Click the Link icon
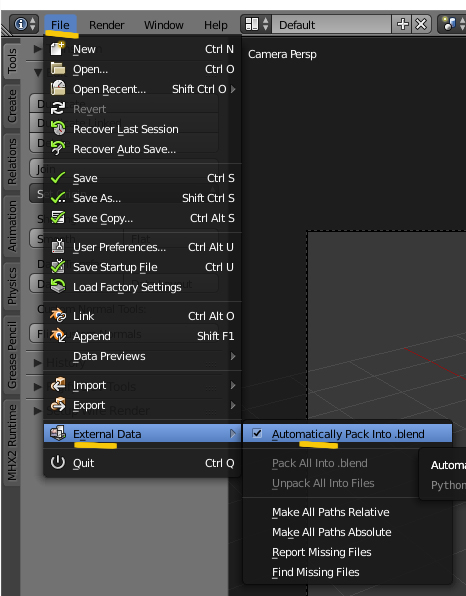 pyautogui.click(x=58, y=315)
